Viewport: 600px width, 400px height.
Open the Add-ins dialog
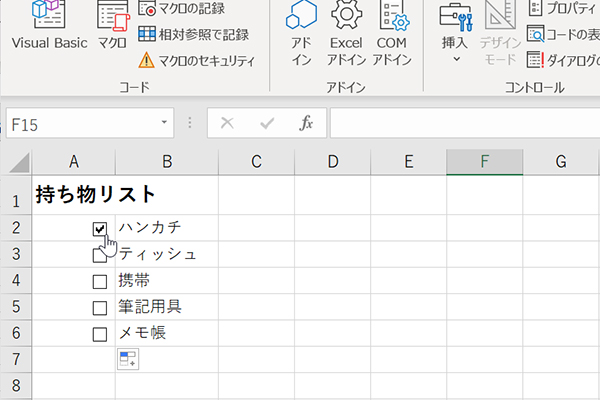pyautogui.click(x=301, y=30)
